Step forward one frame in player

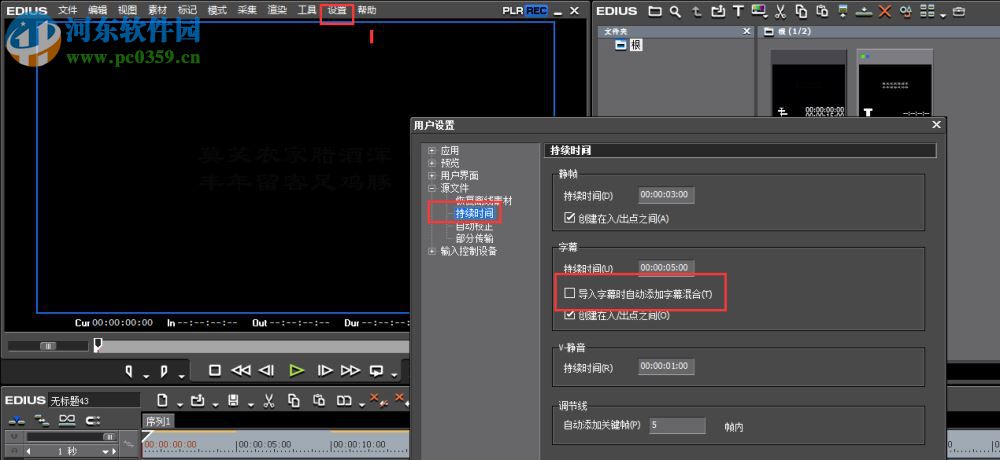(x=325, y=371)
